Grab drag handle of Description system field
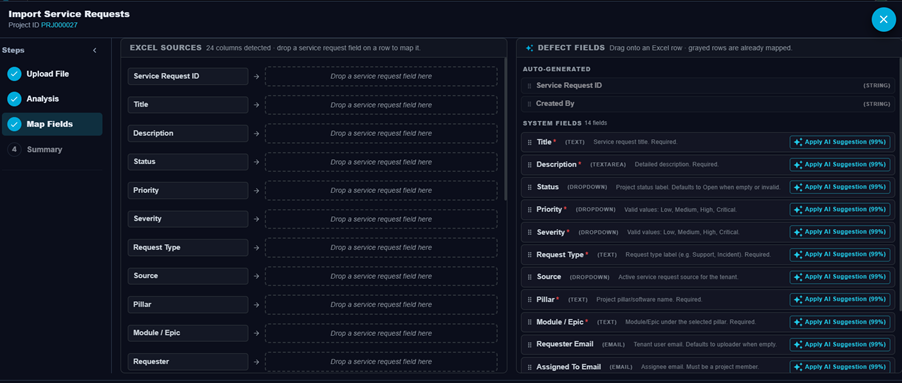 pyautogui.click(x=529, y=164)
